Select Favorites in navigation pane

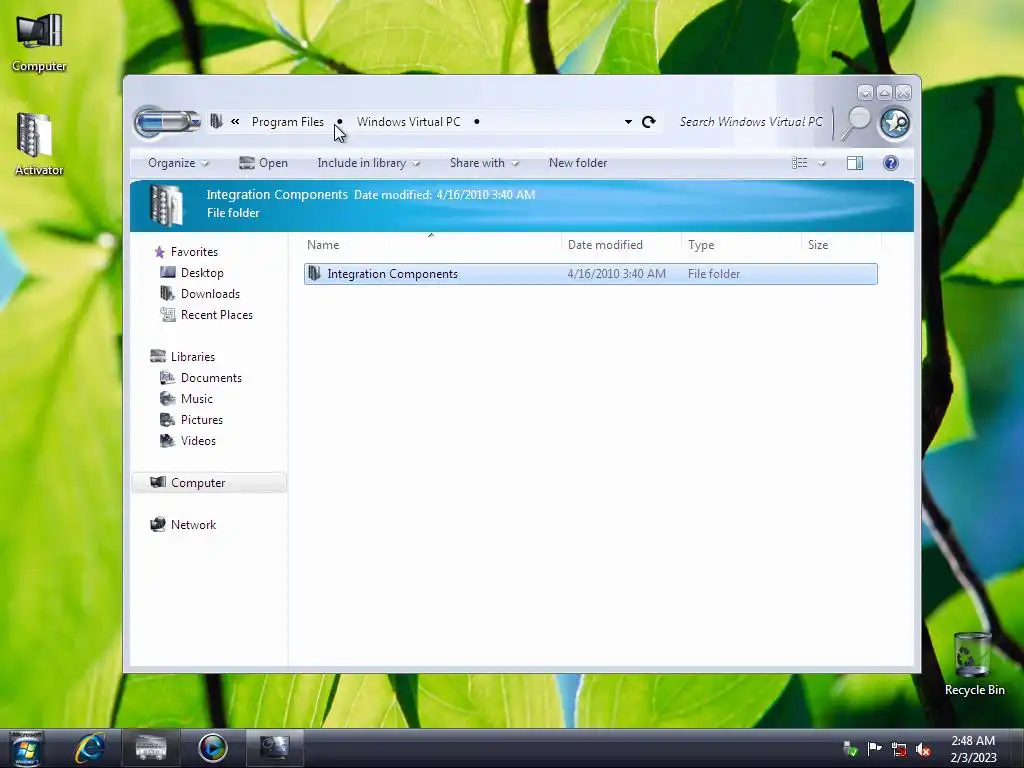point(194,252)
